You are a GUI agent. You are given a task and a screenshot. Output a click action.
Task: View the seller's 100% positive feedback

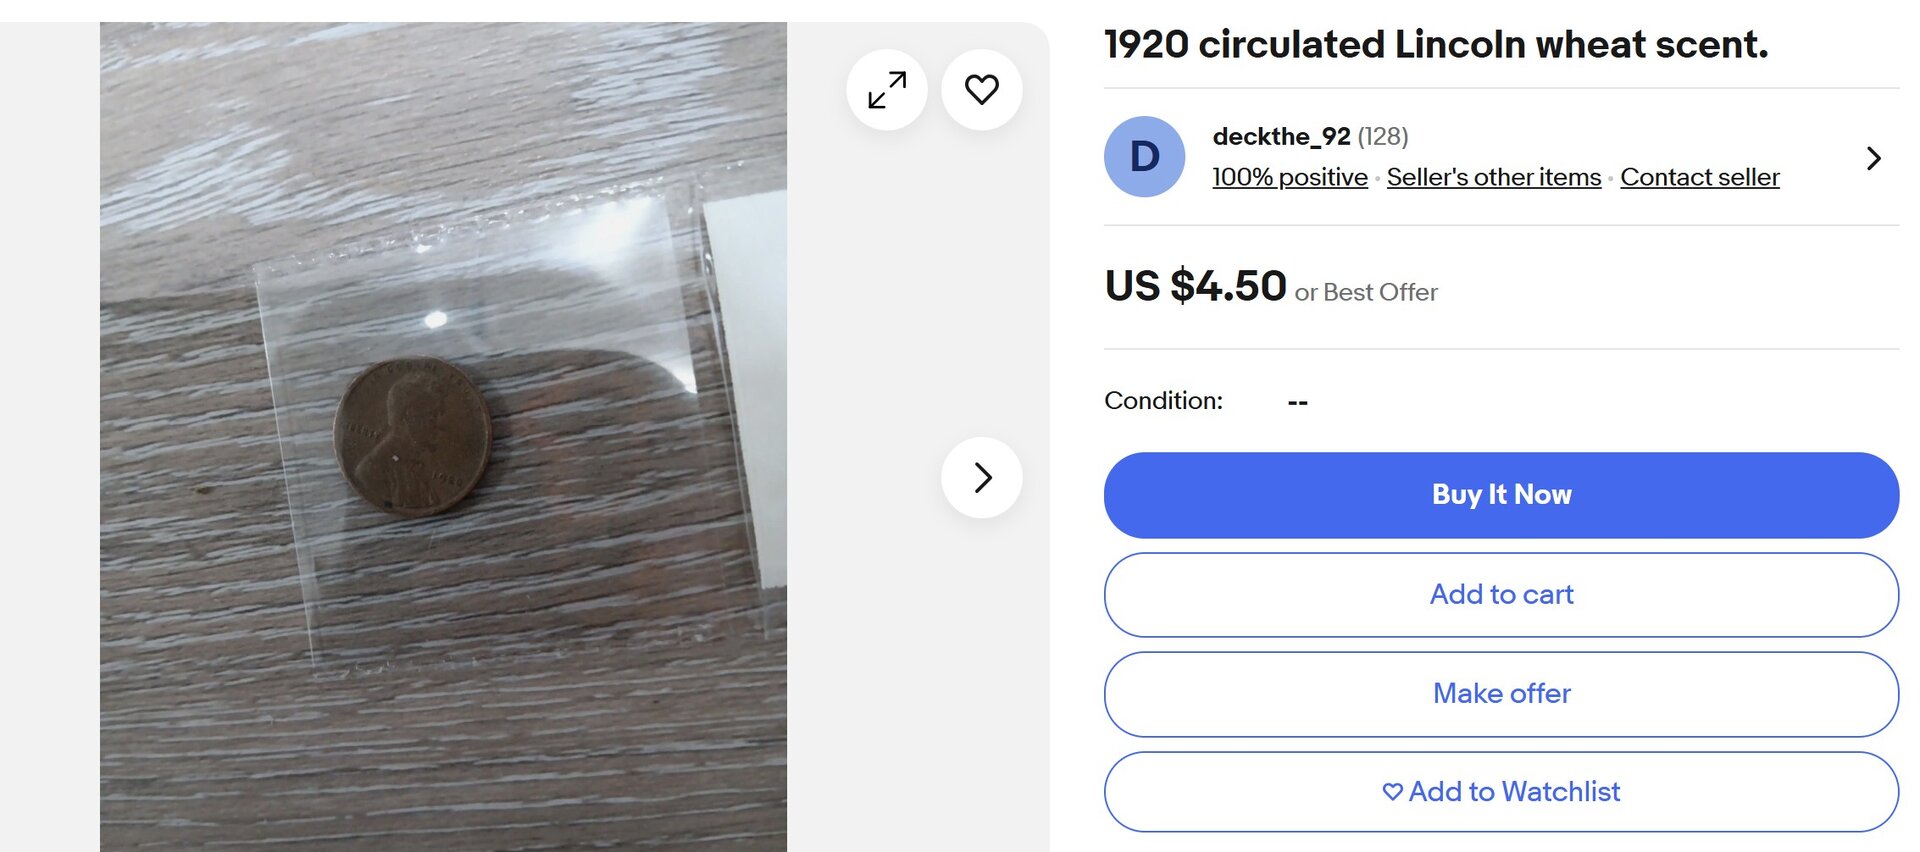tap(1289, 177)
